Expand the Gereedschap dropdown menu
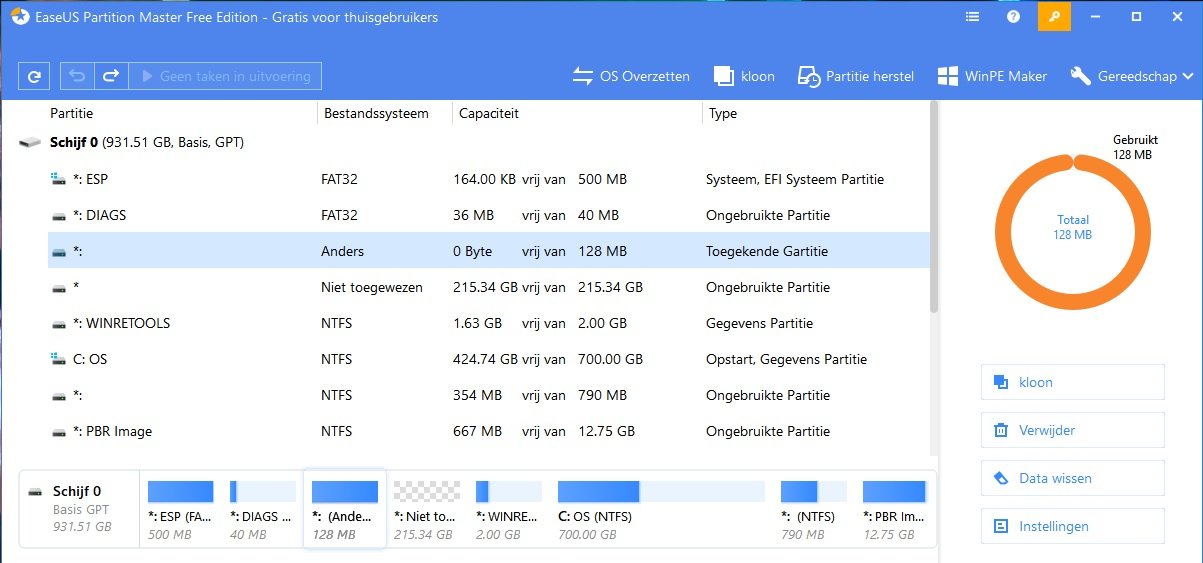 pyautogui.click(x=1131, y=76)
